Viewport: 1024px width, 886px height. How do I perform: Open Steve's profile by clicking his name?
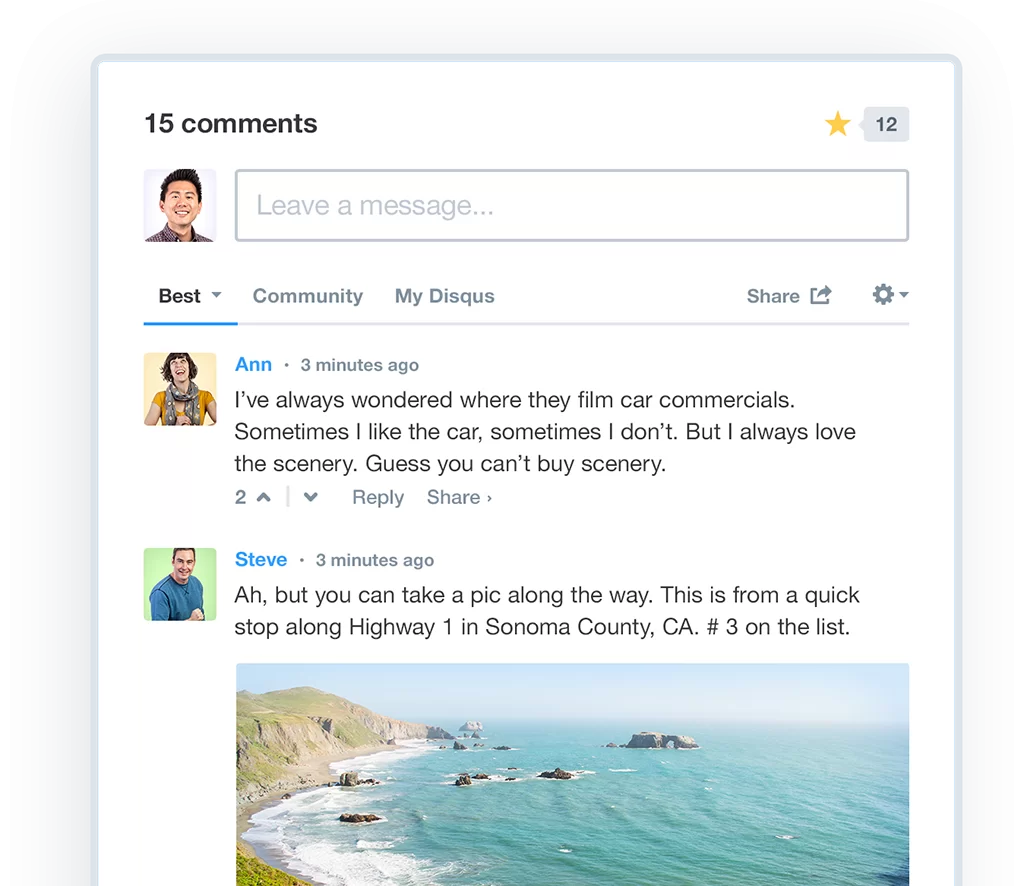pos(261,559)
